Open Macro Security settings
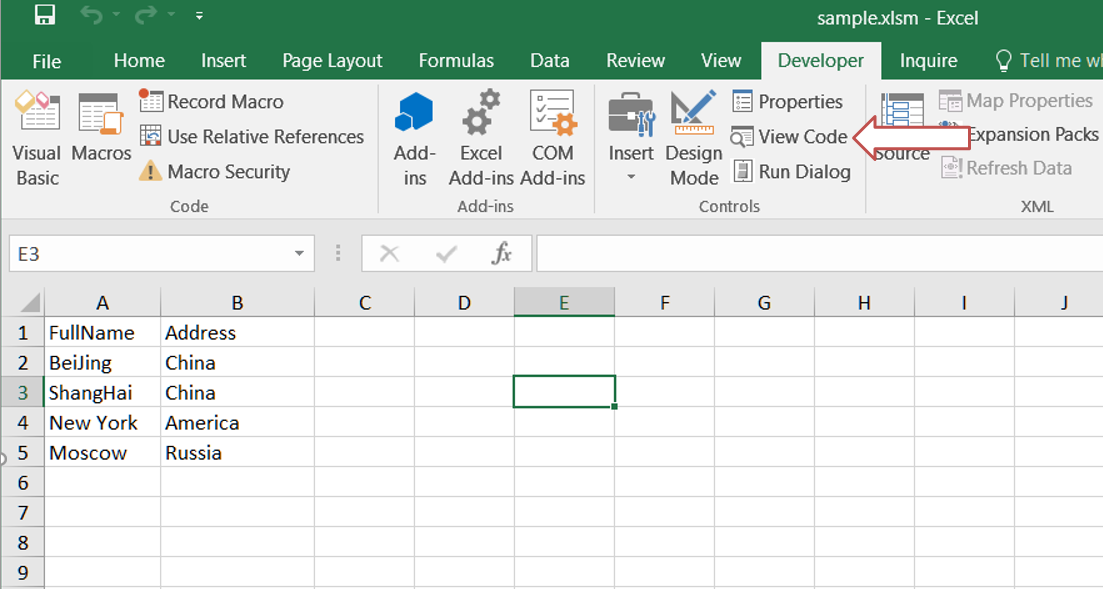Viewport: 1103px width, 589px height. pos(215,172)
